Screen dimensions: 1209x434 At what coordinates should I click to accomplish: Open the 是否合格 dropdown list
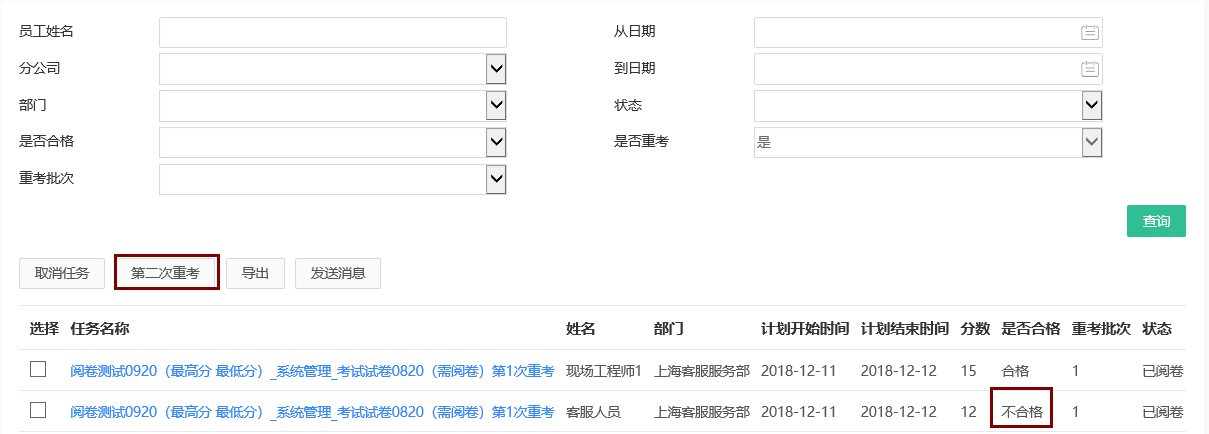(x=496, y=143)
